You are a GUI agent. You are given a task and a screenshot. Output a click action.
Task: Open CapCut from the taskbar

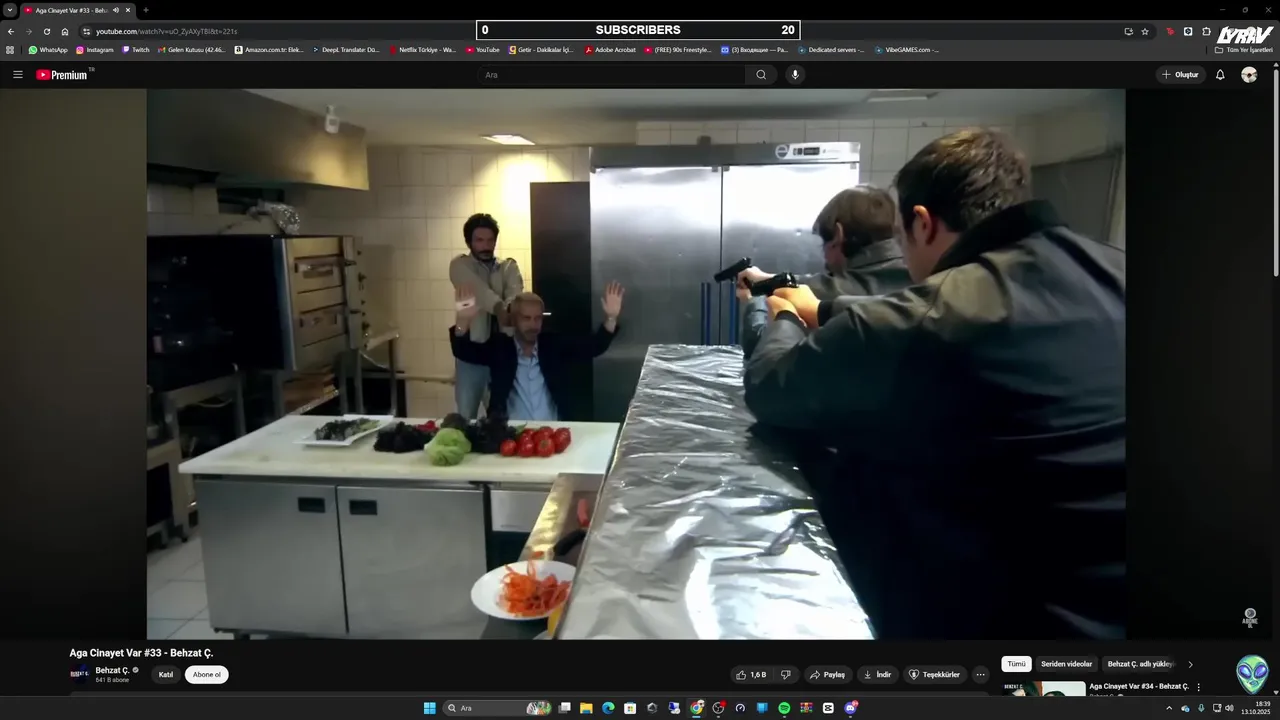[828, 708]
